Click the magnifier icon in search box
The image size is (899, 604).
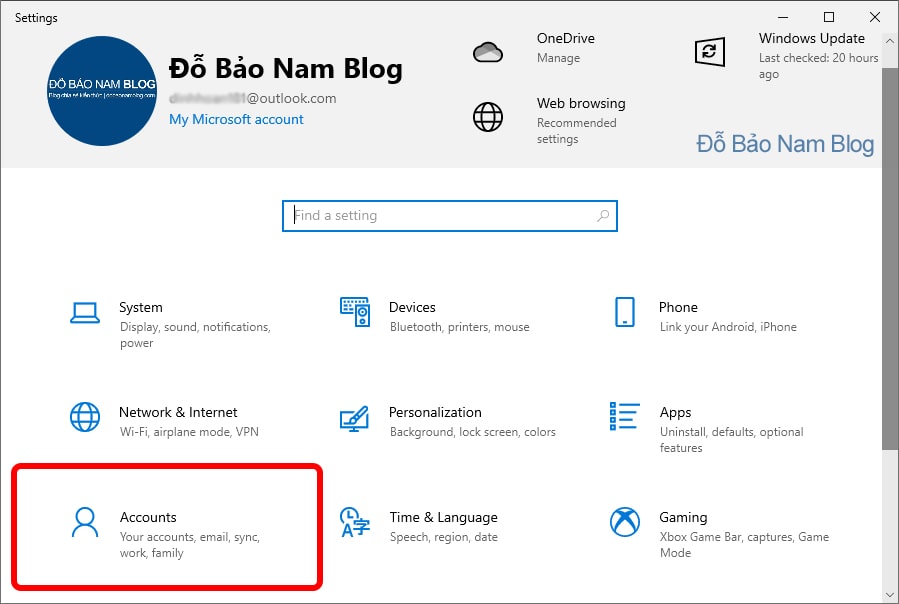[603, 216]
